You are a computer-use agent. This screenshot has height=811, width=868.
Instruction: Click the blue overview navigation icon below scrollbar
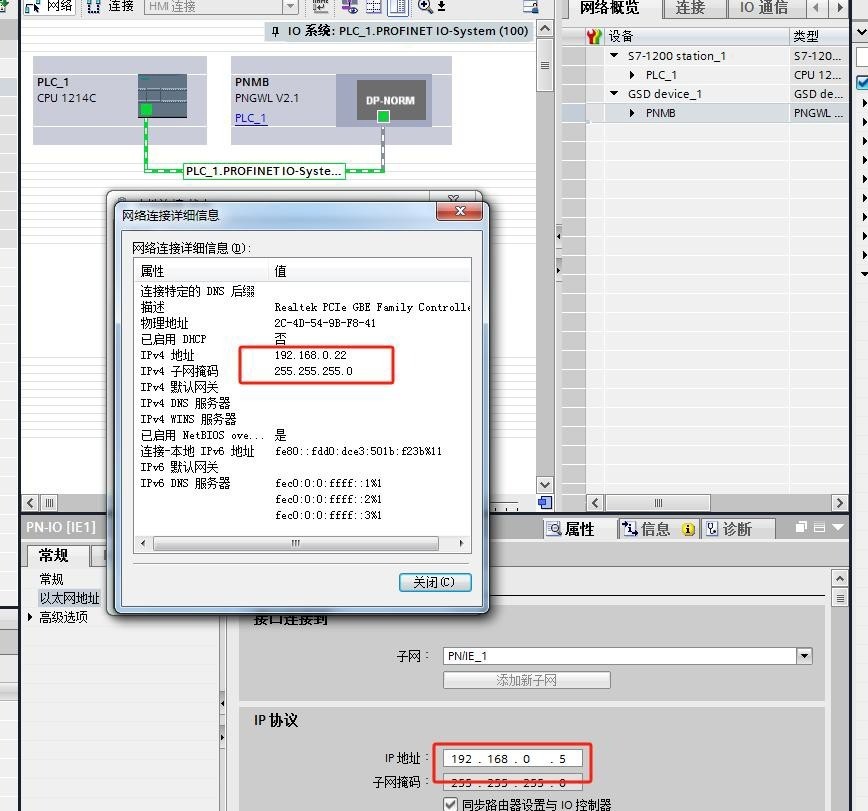545,503
